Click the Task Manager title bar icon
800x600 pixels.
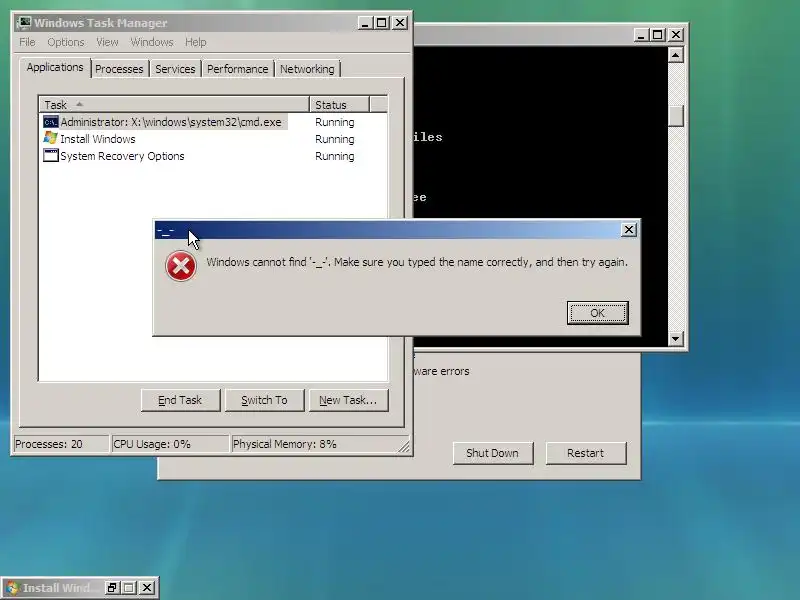tap(23, 23)
